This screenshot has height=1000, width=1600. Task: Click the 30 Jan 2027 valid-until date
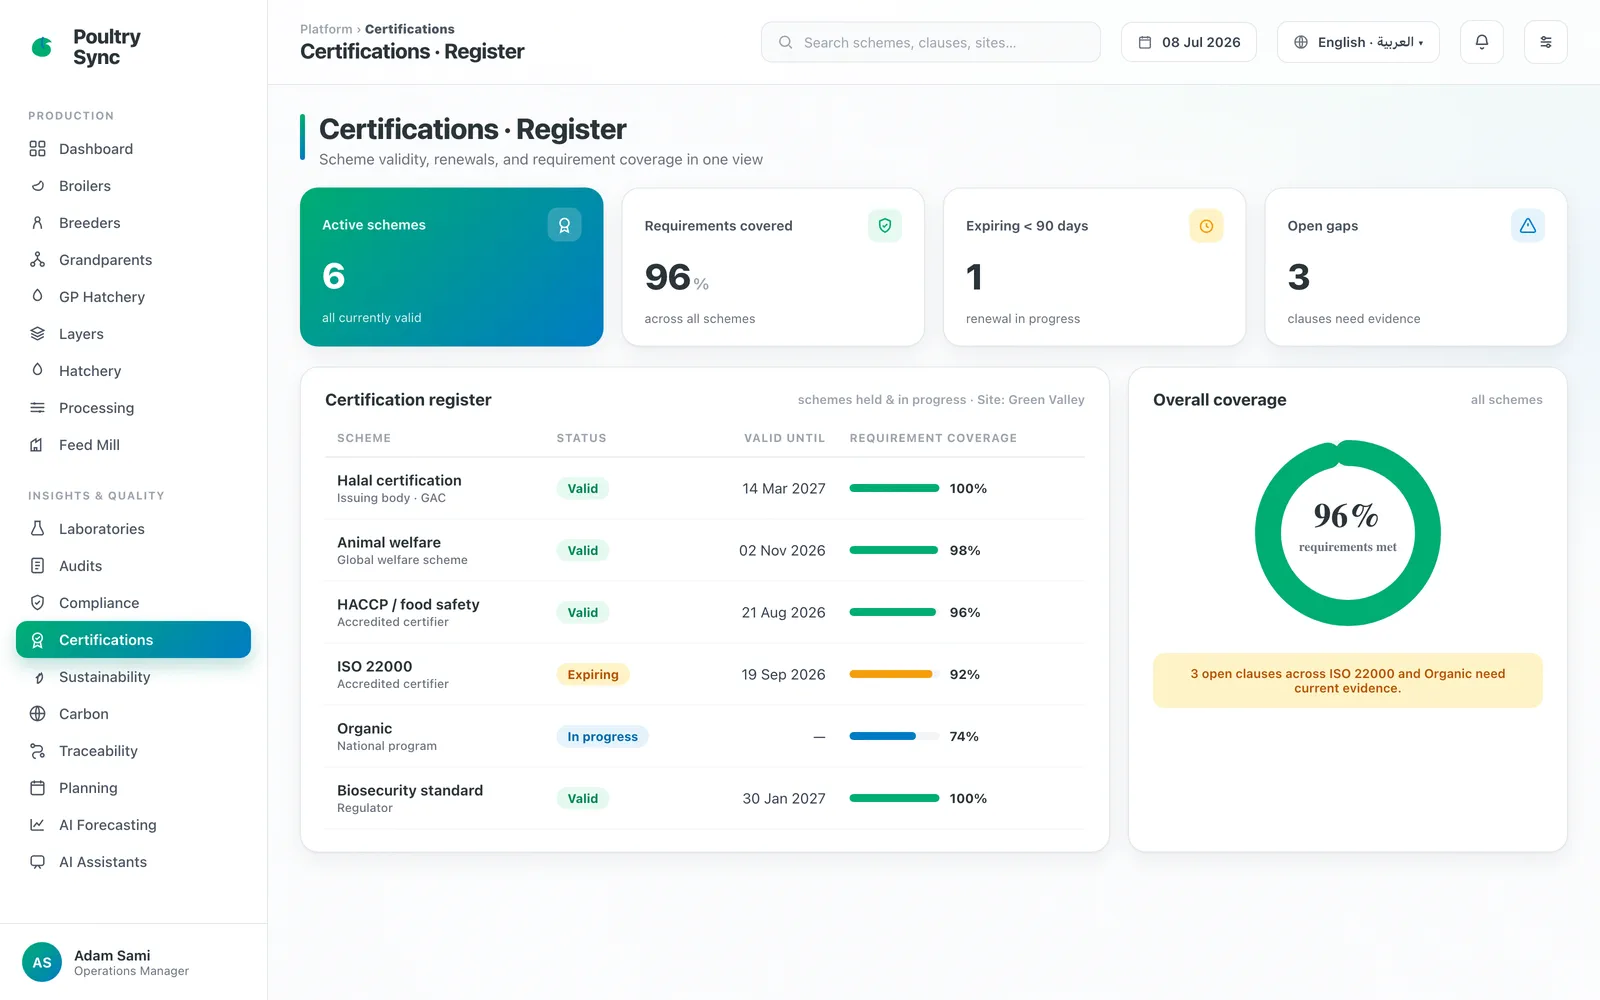point(784,799)
